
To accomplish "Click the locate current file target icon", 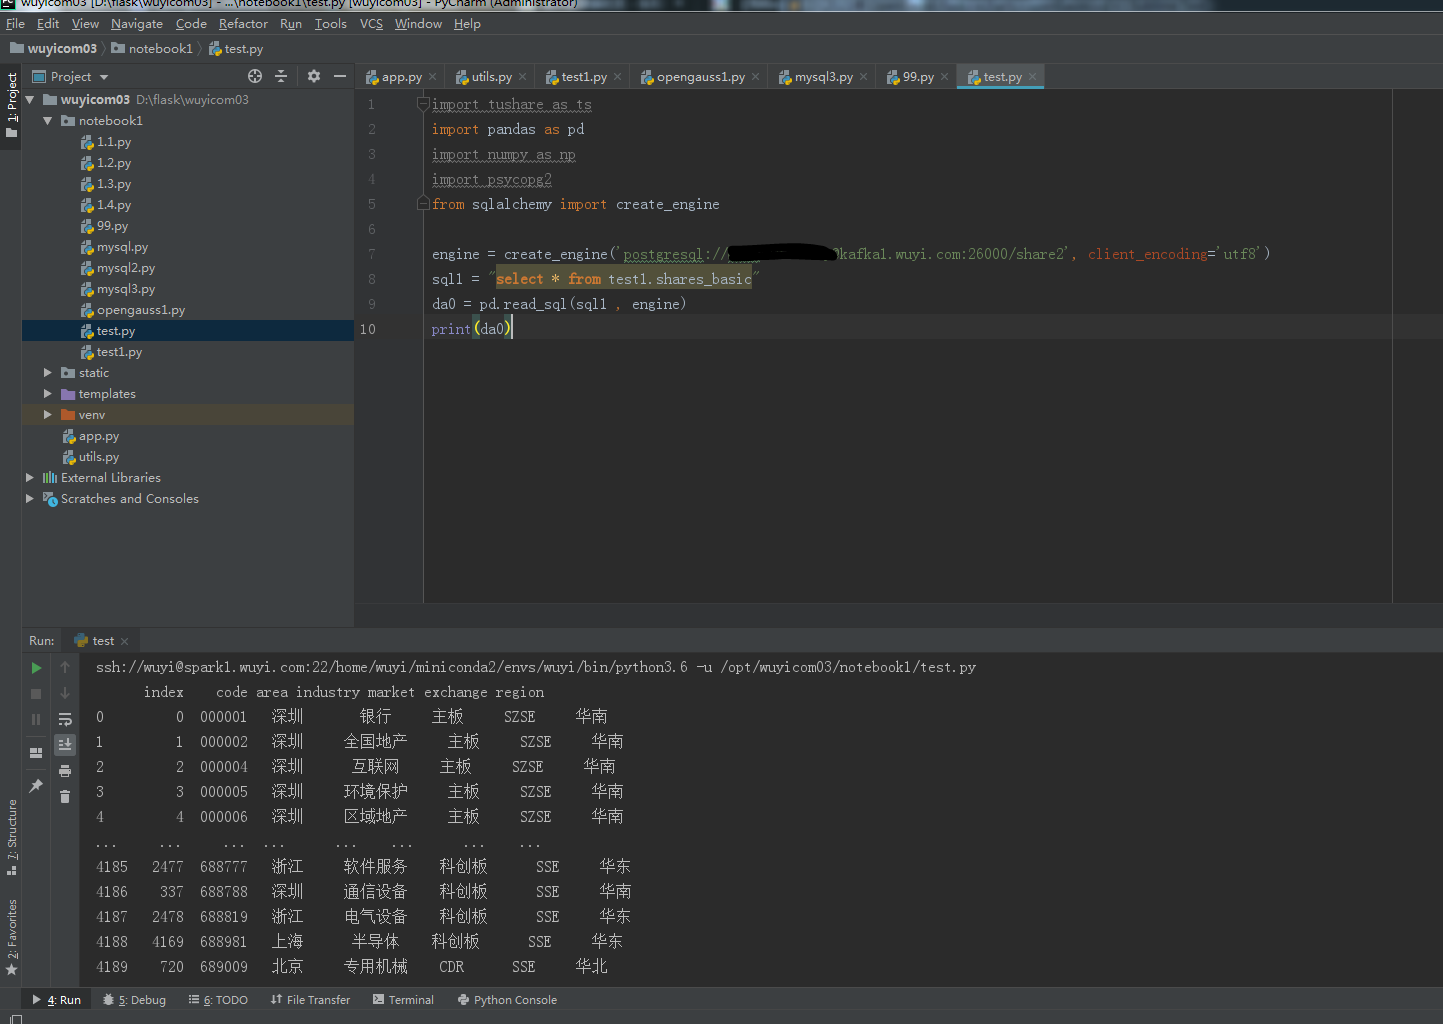I will pos(255,76).
